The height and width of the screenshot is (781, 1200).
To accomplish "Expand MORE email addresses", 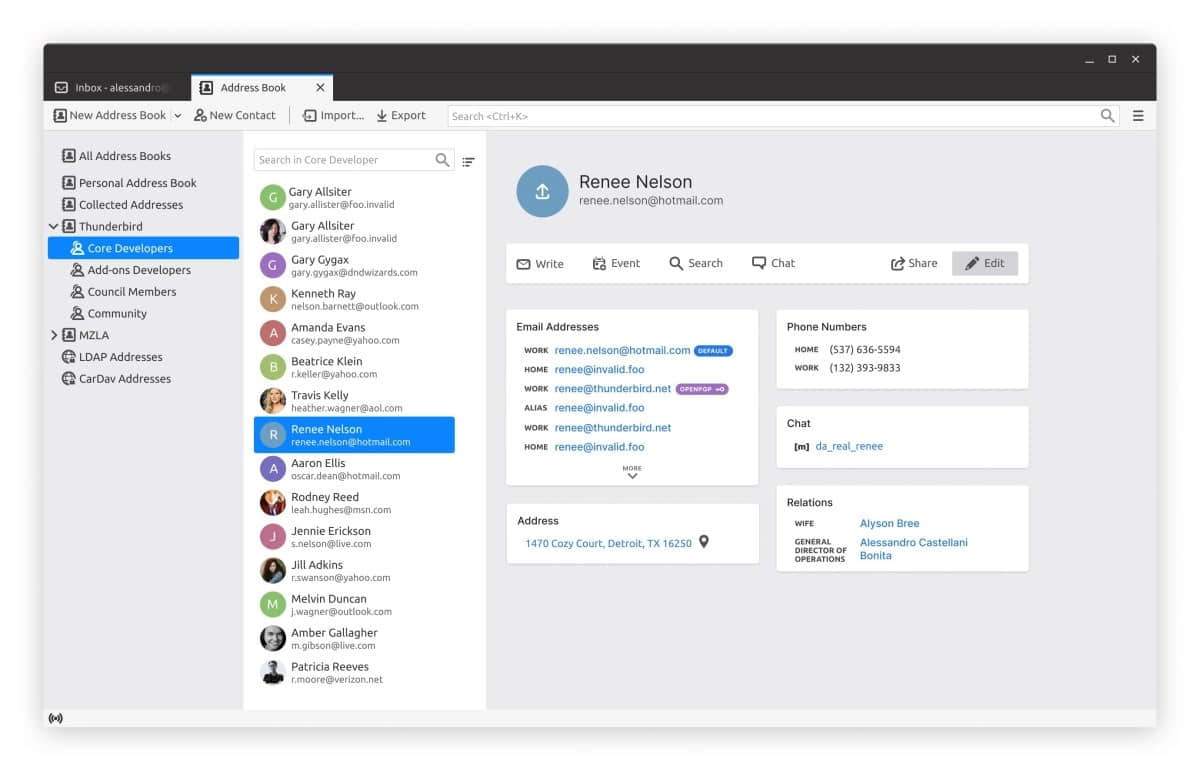I will 632,472.
